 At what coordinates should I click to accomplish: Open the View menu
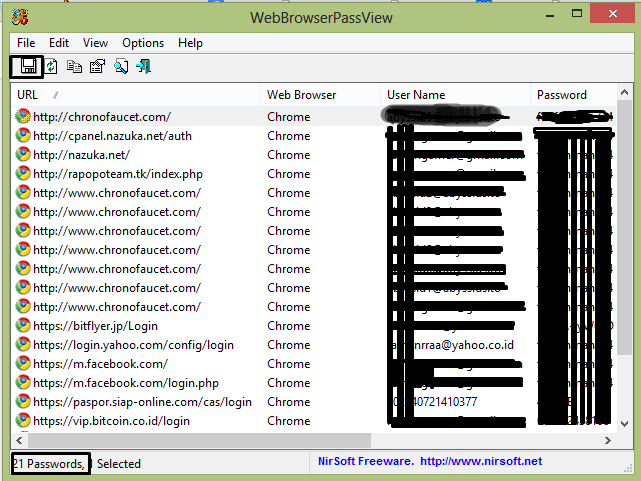tap(95, 43)
